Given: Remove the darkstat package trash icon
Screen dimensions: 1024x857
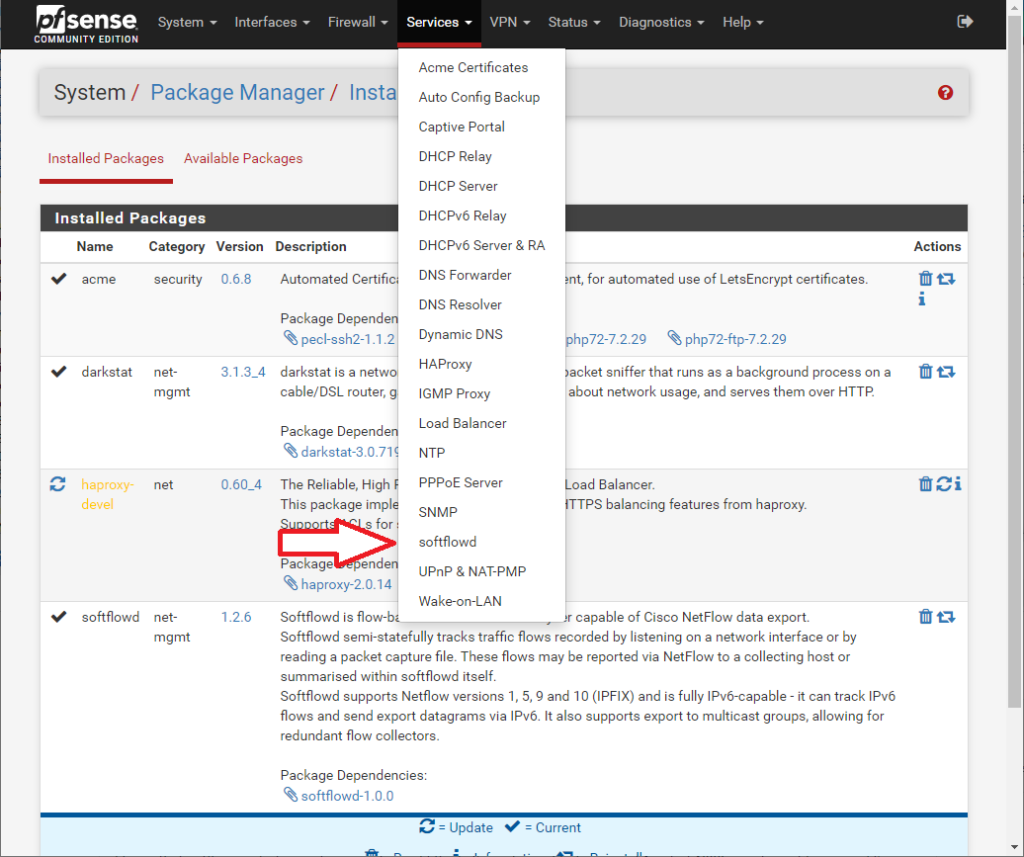Looking at the screenshot, I should [925, 372].
